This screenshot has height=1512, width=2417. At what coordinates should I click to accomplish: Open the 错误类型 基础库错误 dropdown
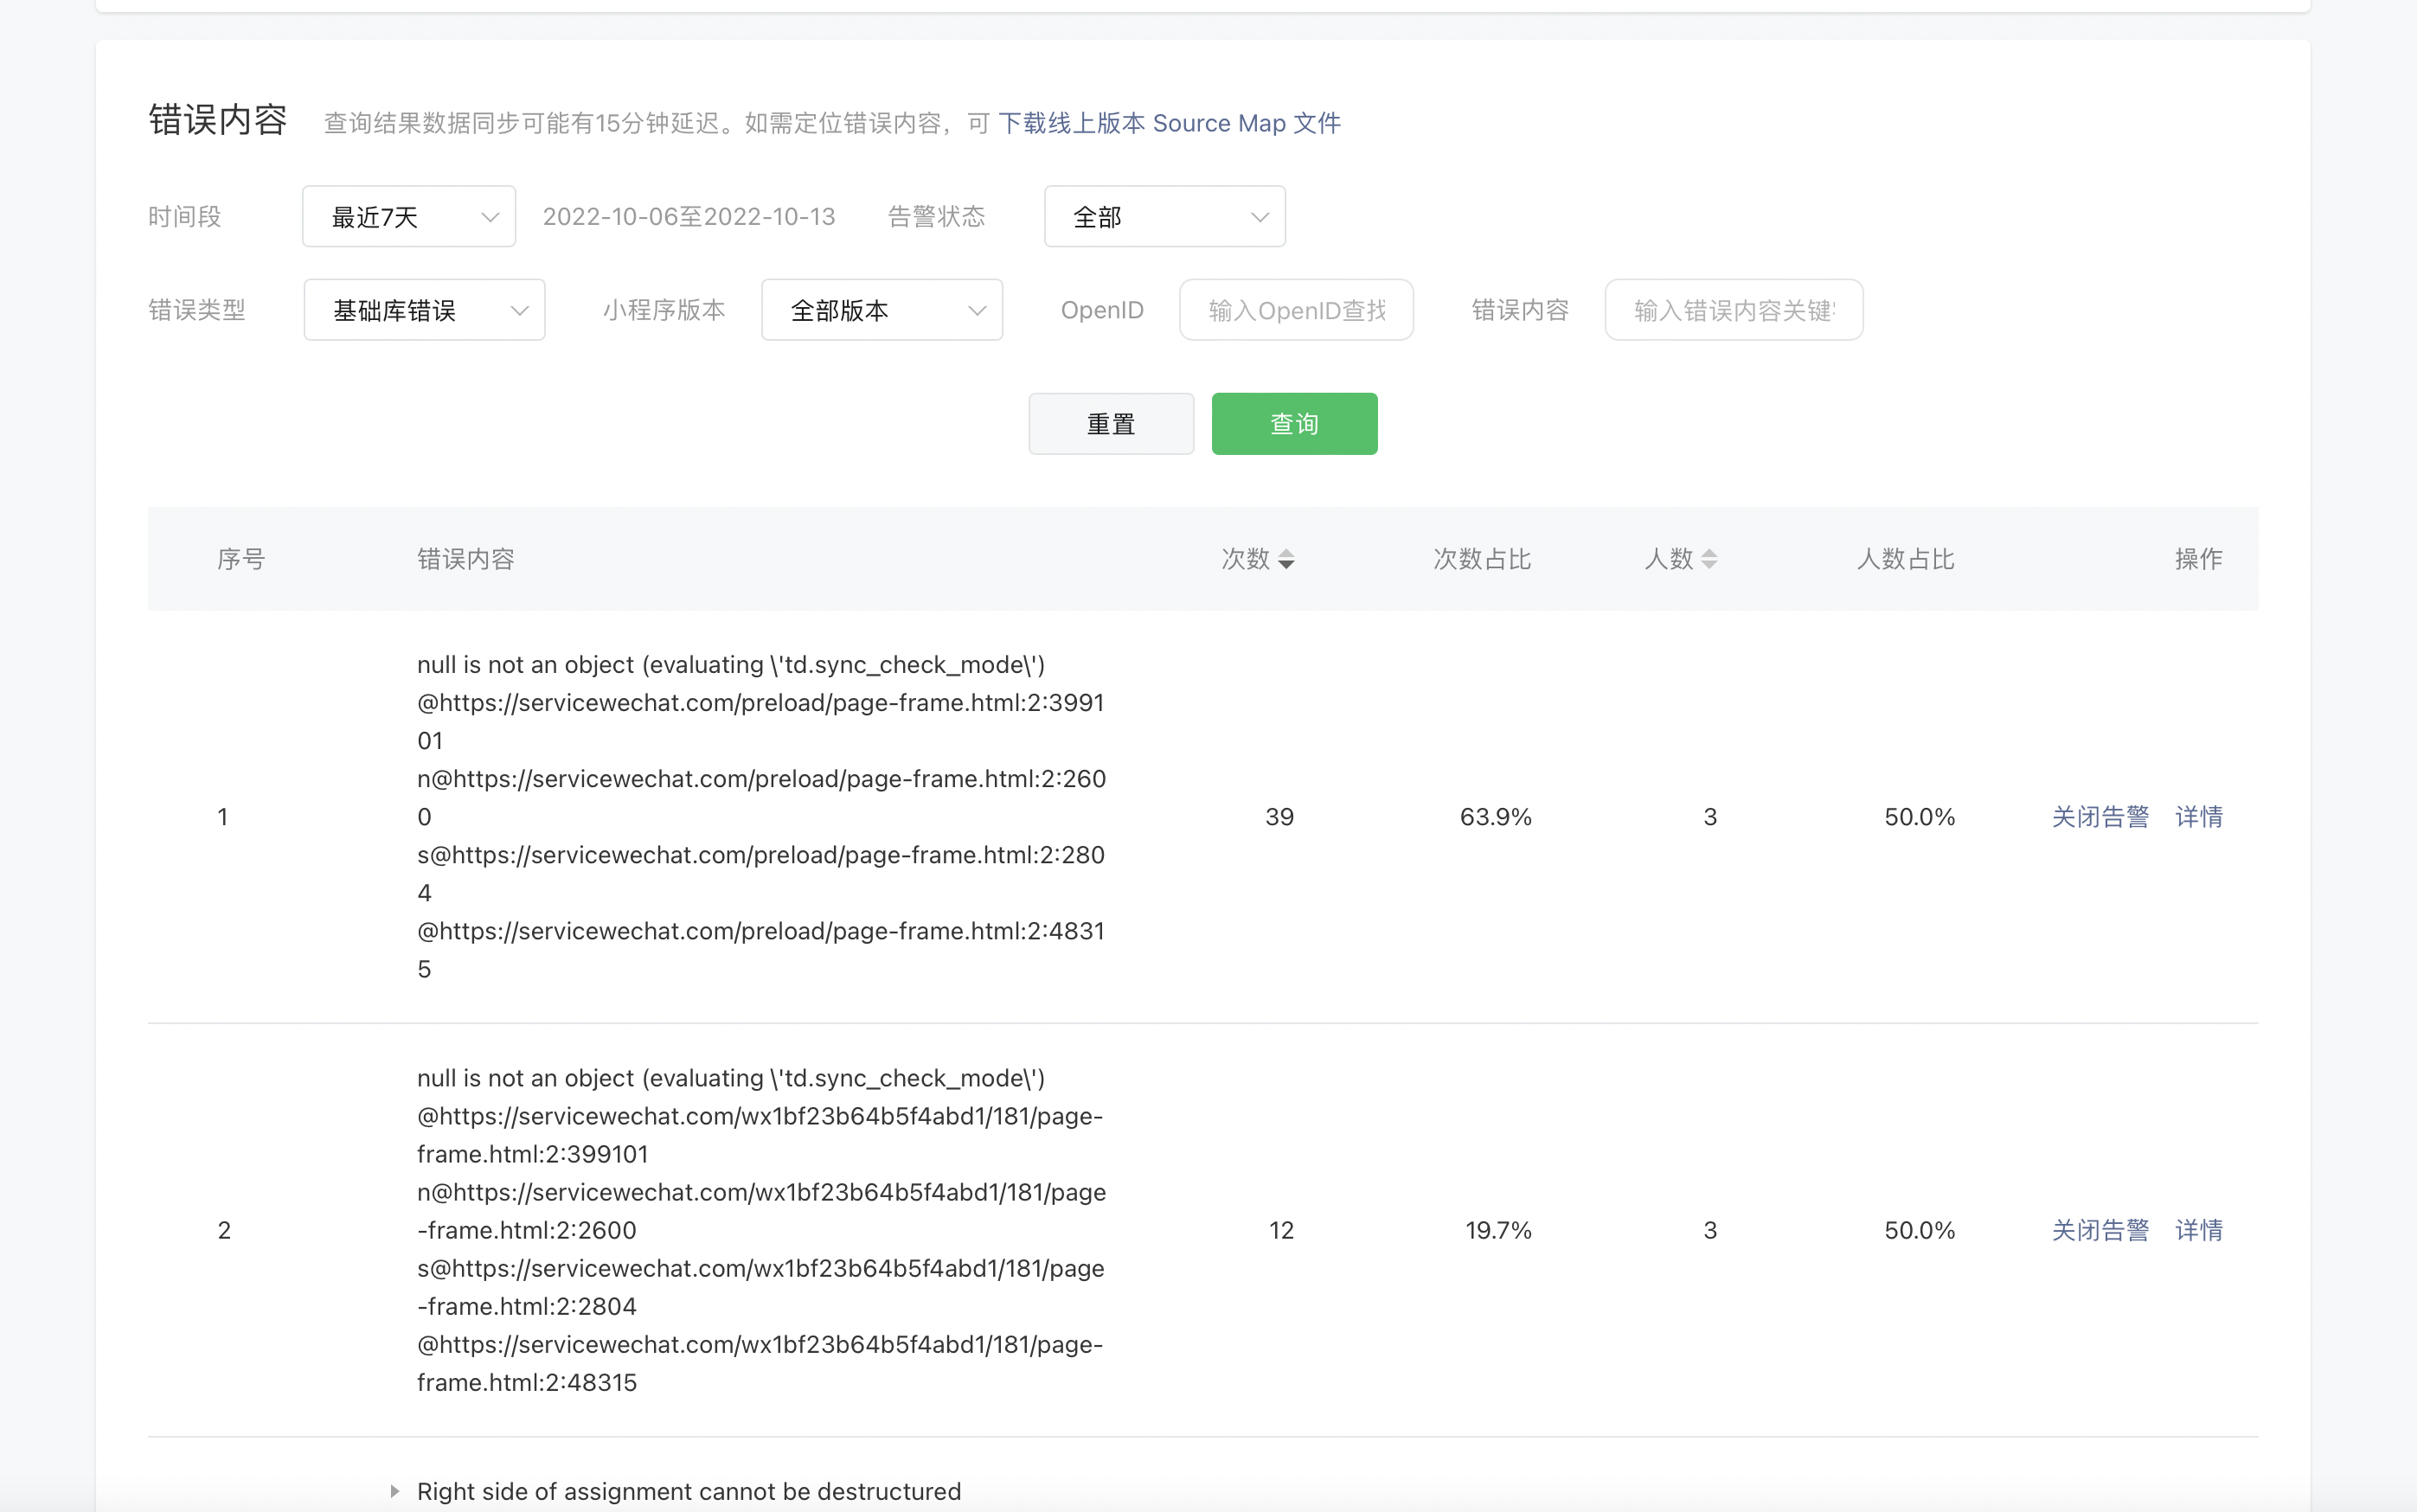point(424,310)
